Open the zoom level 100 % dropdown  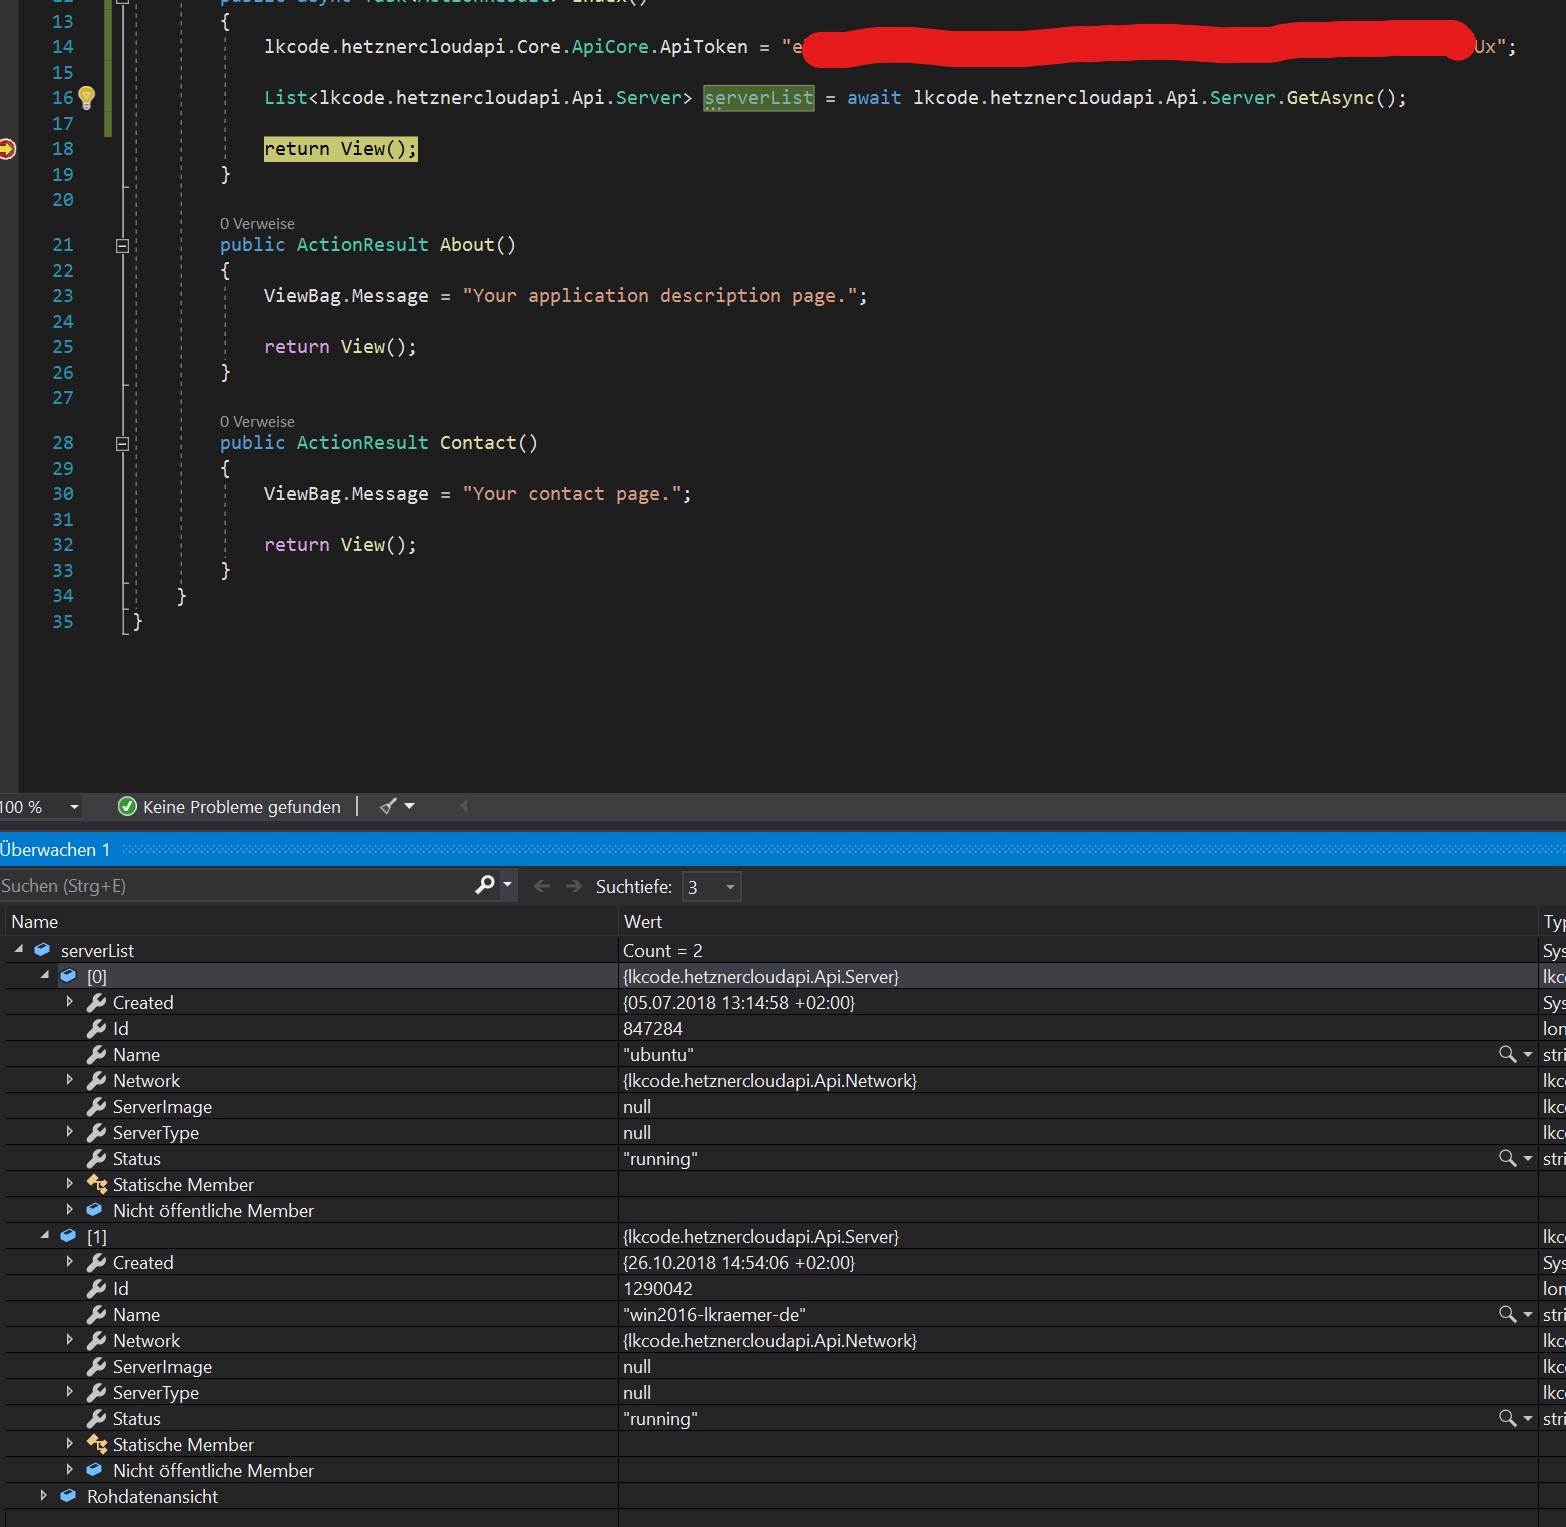coord(74,807)
